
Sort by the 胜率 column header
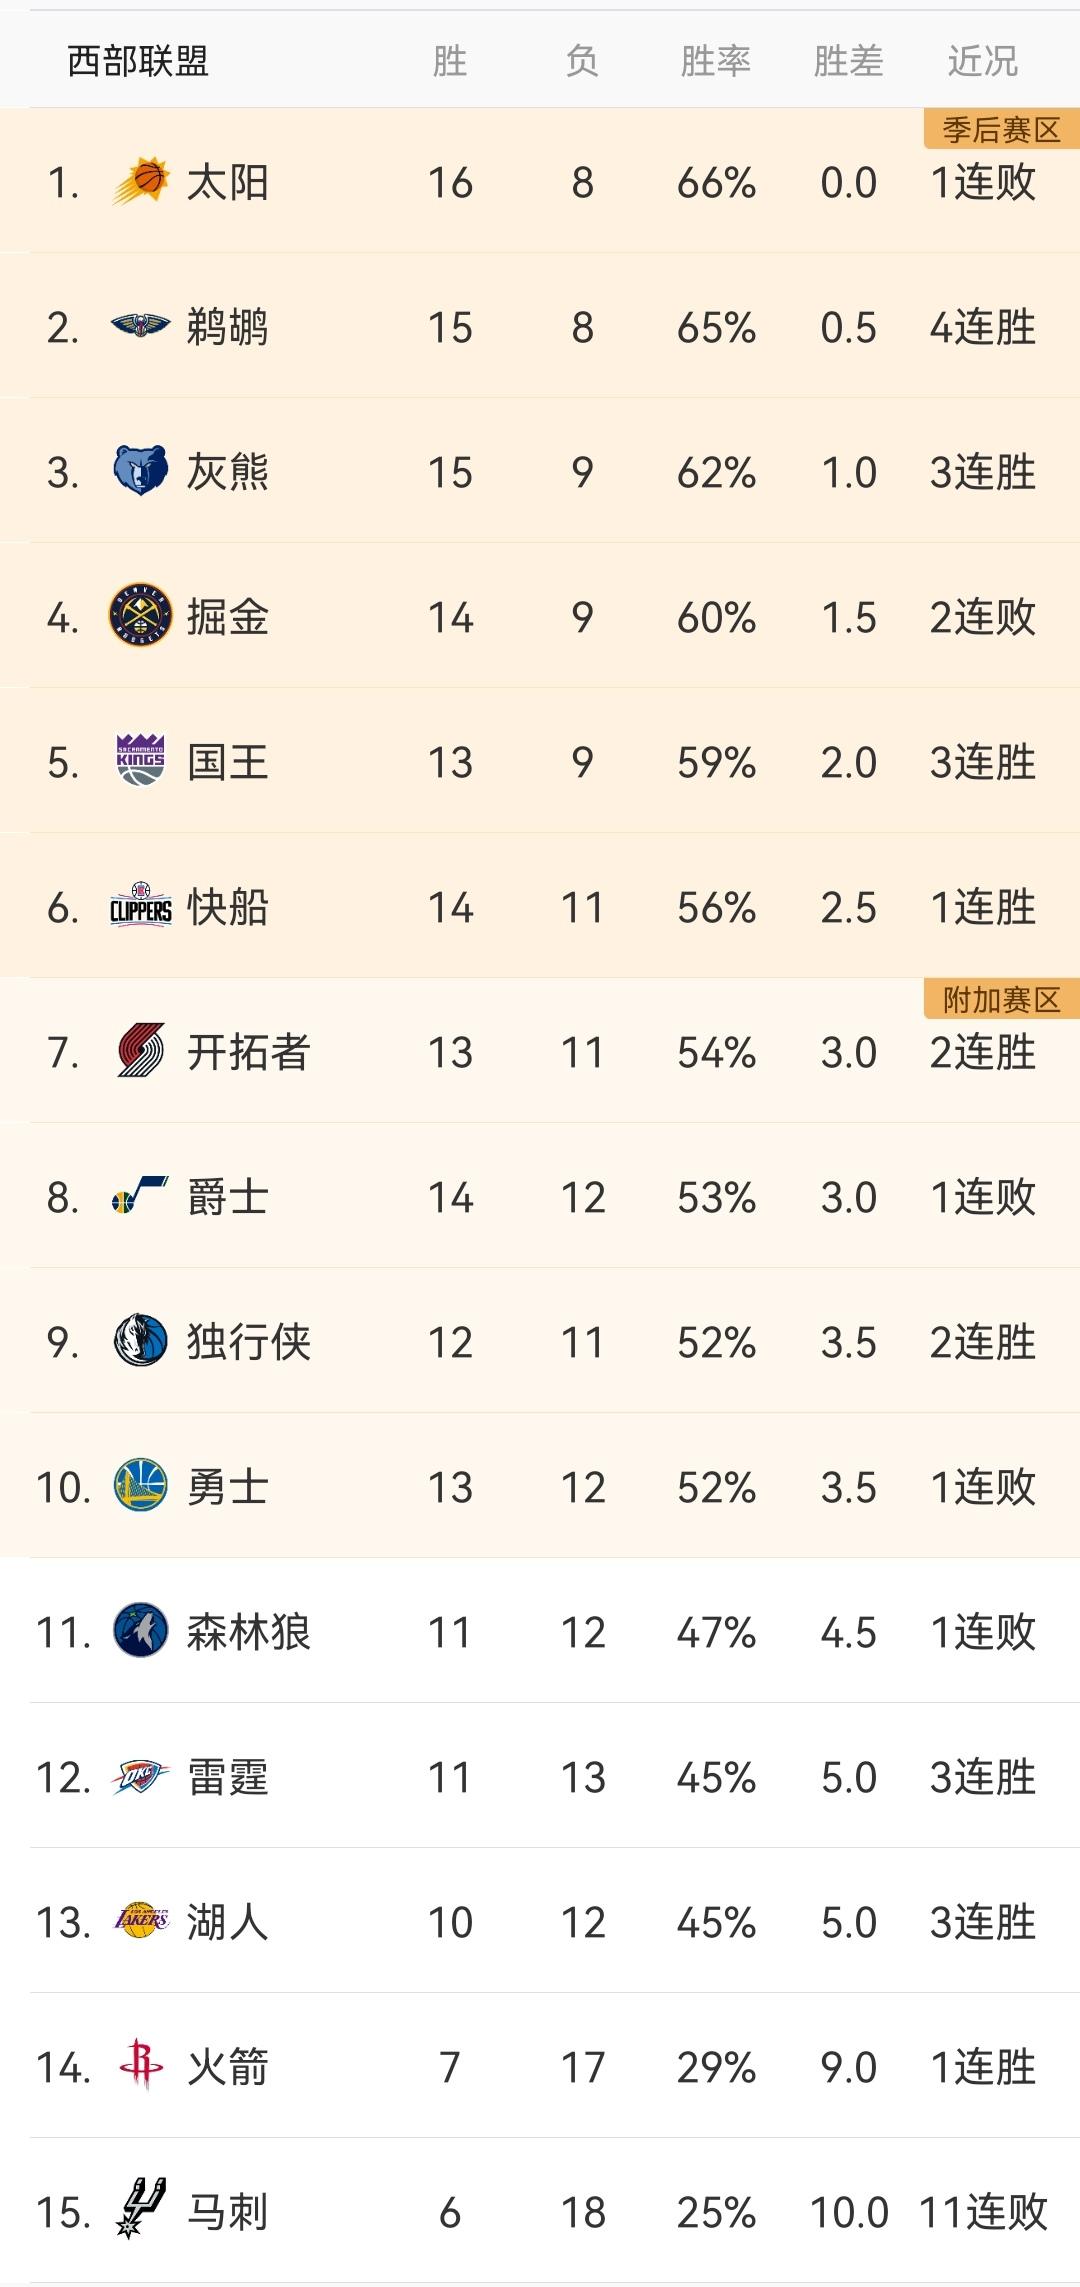click(x=716, y=62)
